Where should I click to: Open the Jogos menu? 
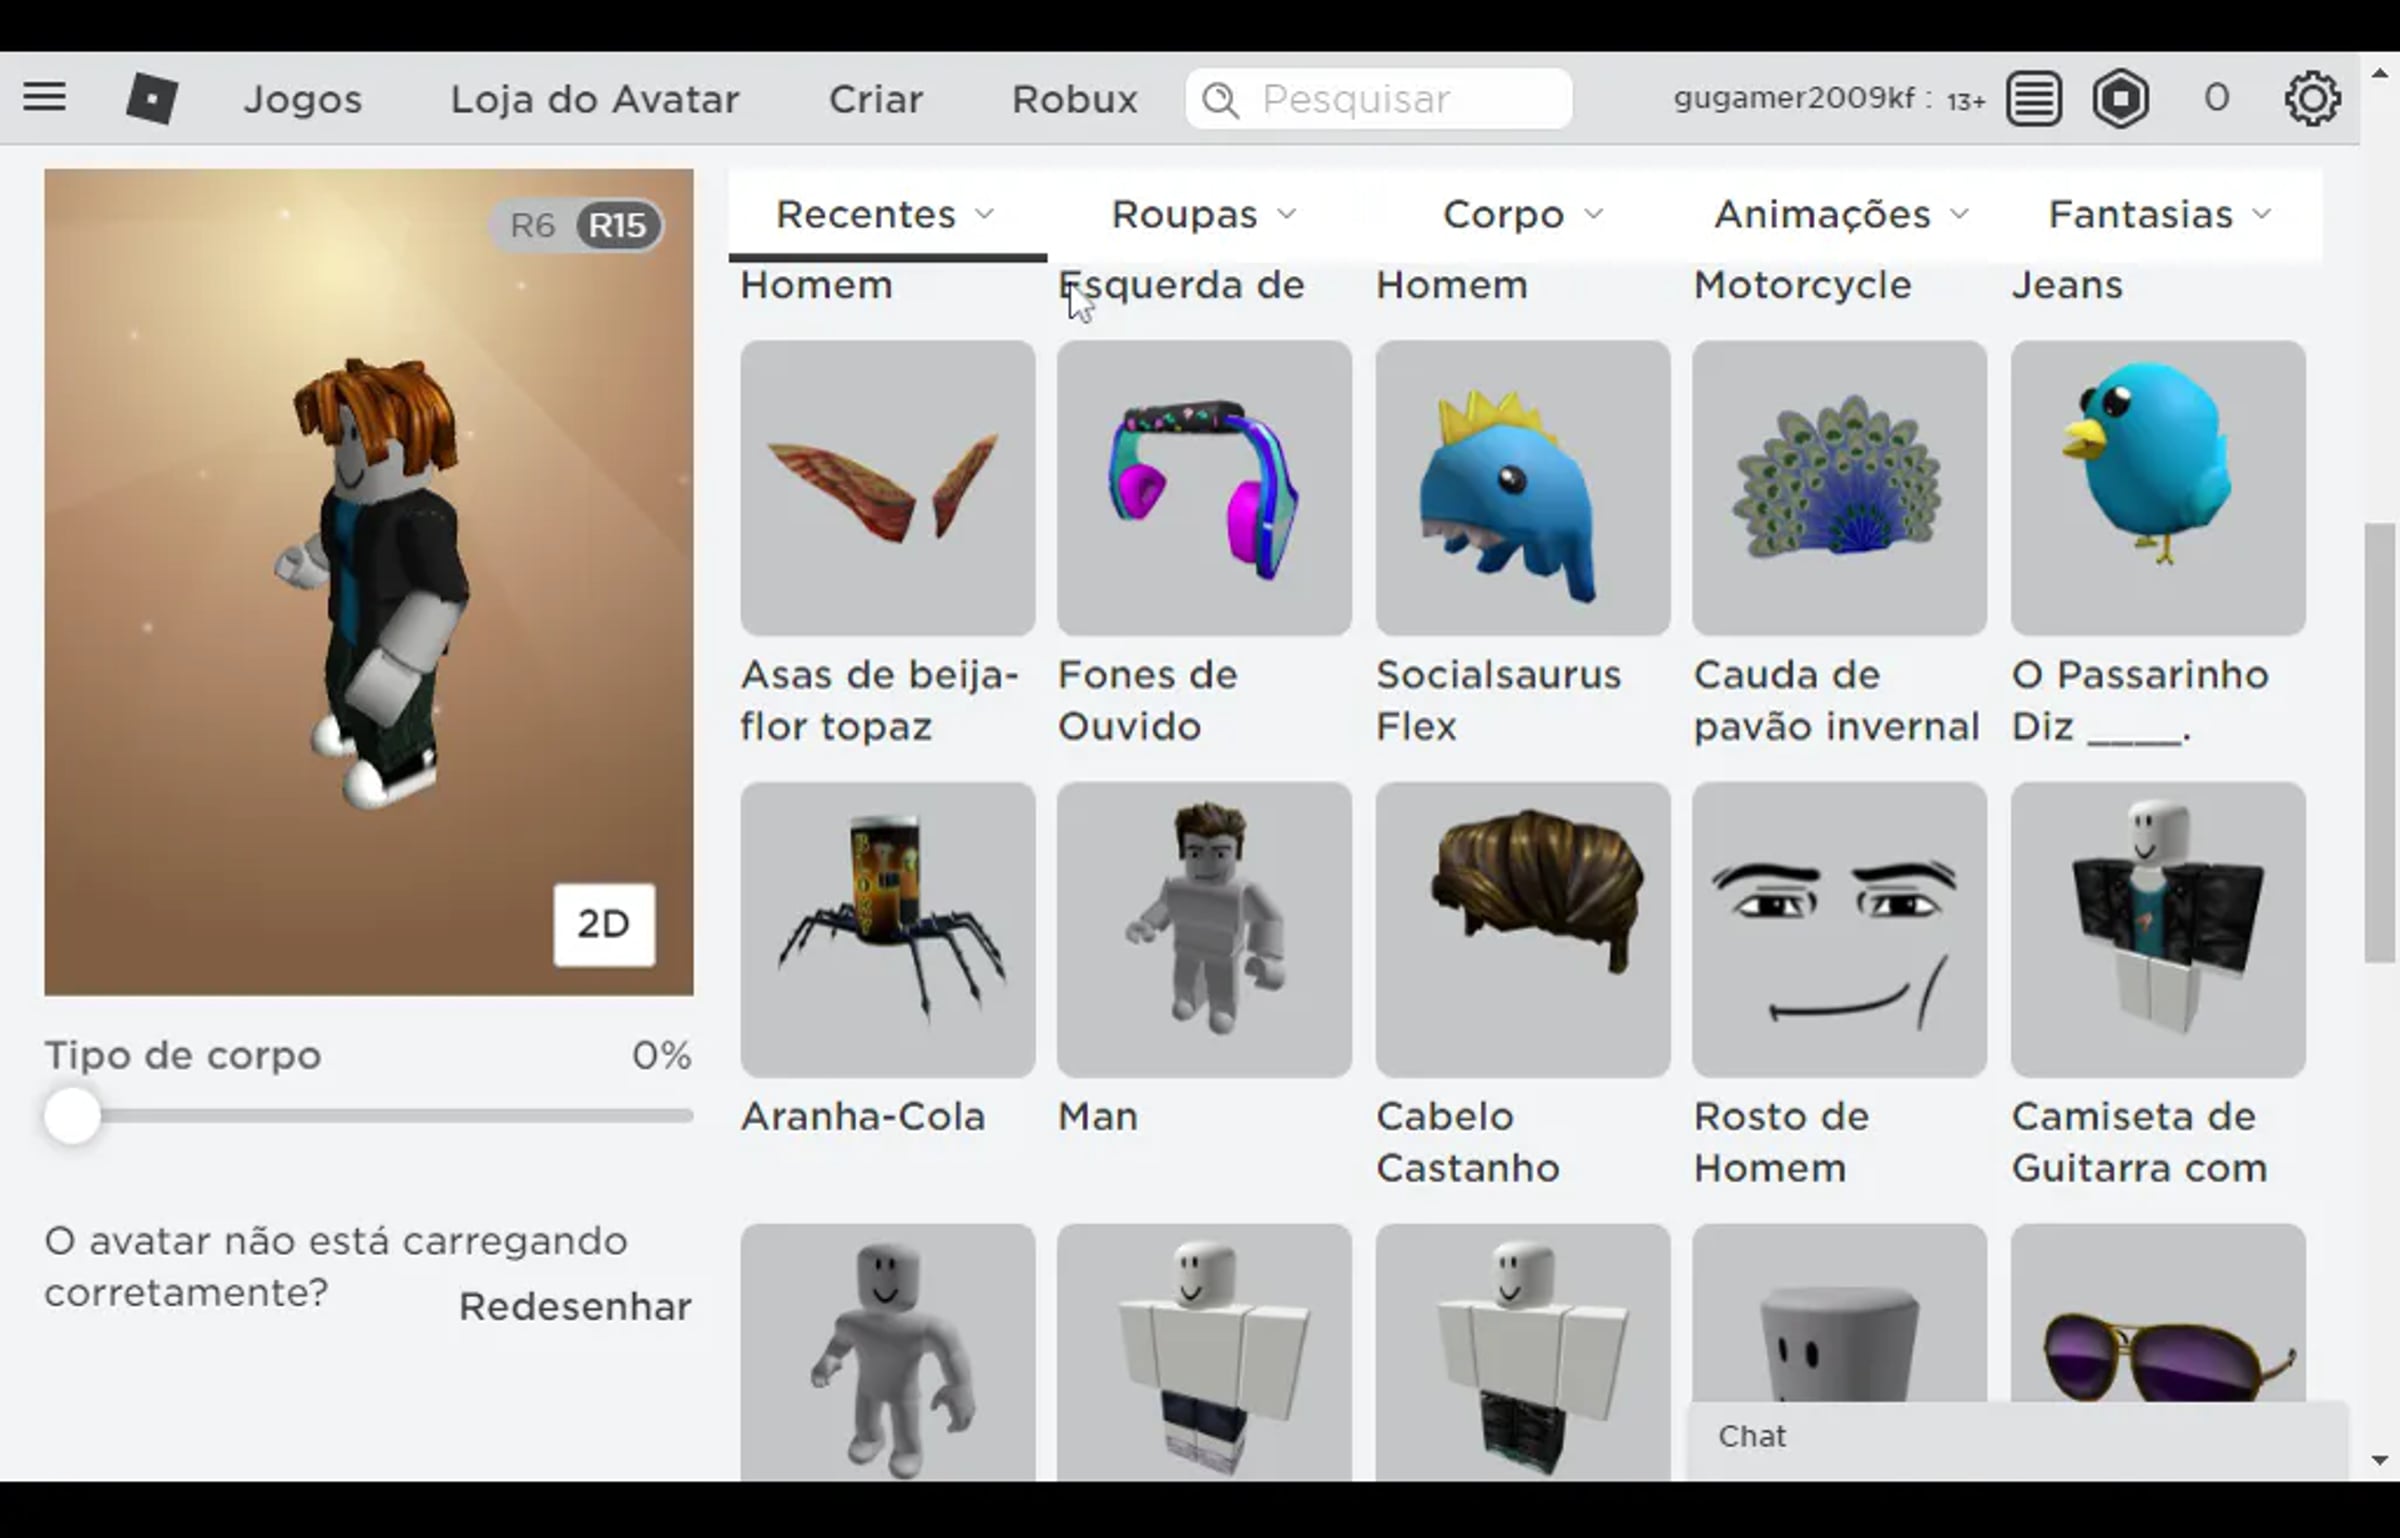coord(303,100)
